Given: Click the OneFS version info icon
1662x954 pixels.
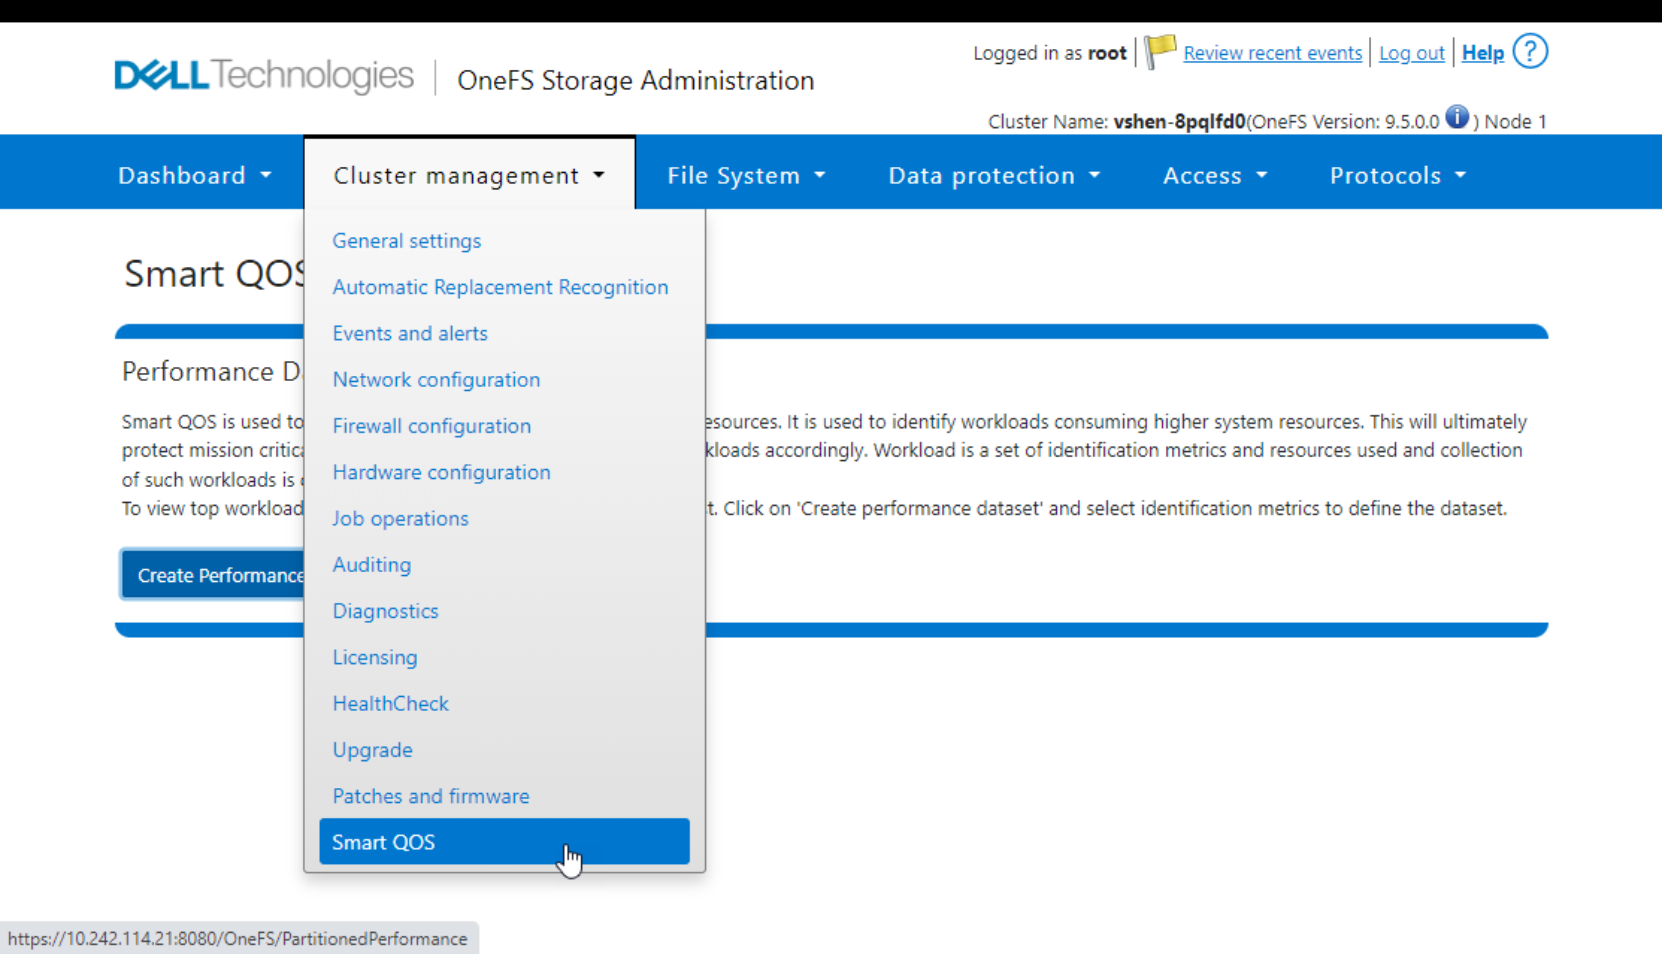Looking at the screenshot, I should (x=1457, y=117).
